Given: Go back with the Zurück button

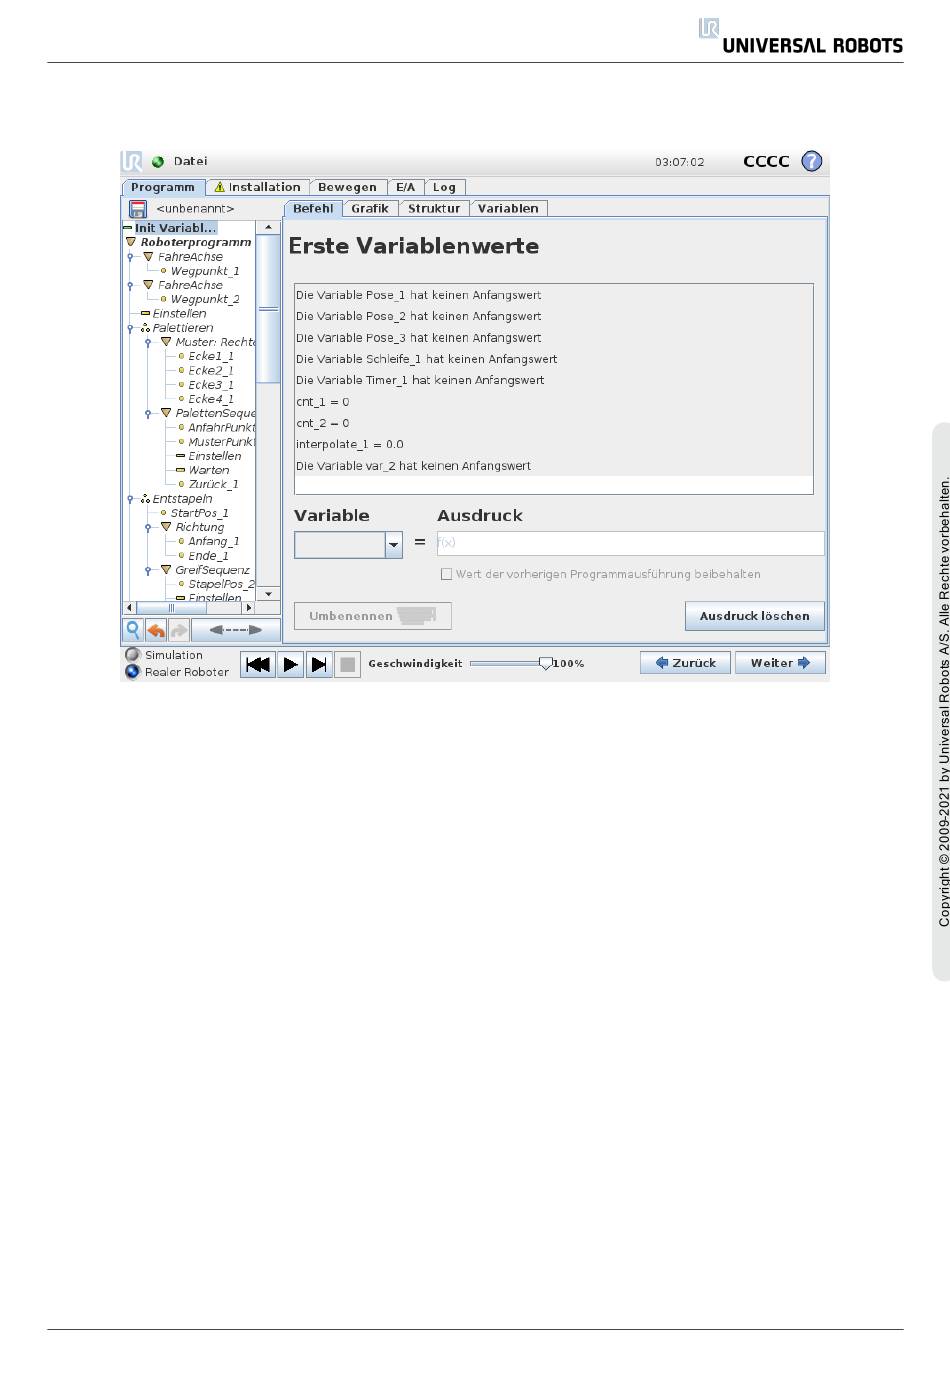Looking at the screenshot, I should tap(686, 663).
